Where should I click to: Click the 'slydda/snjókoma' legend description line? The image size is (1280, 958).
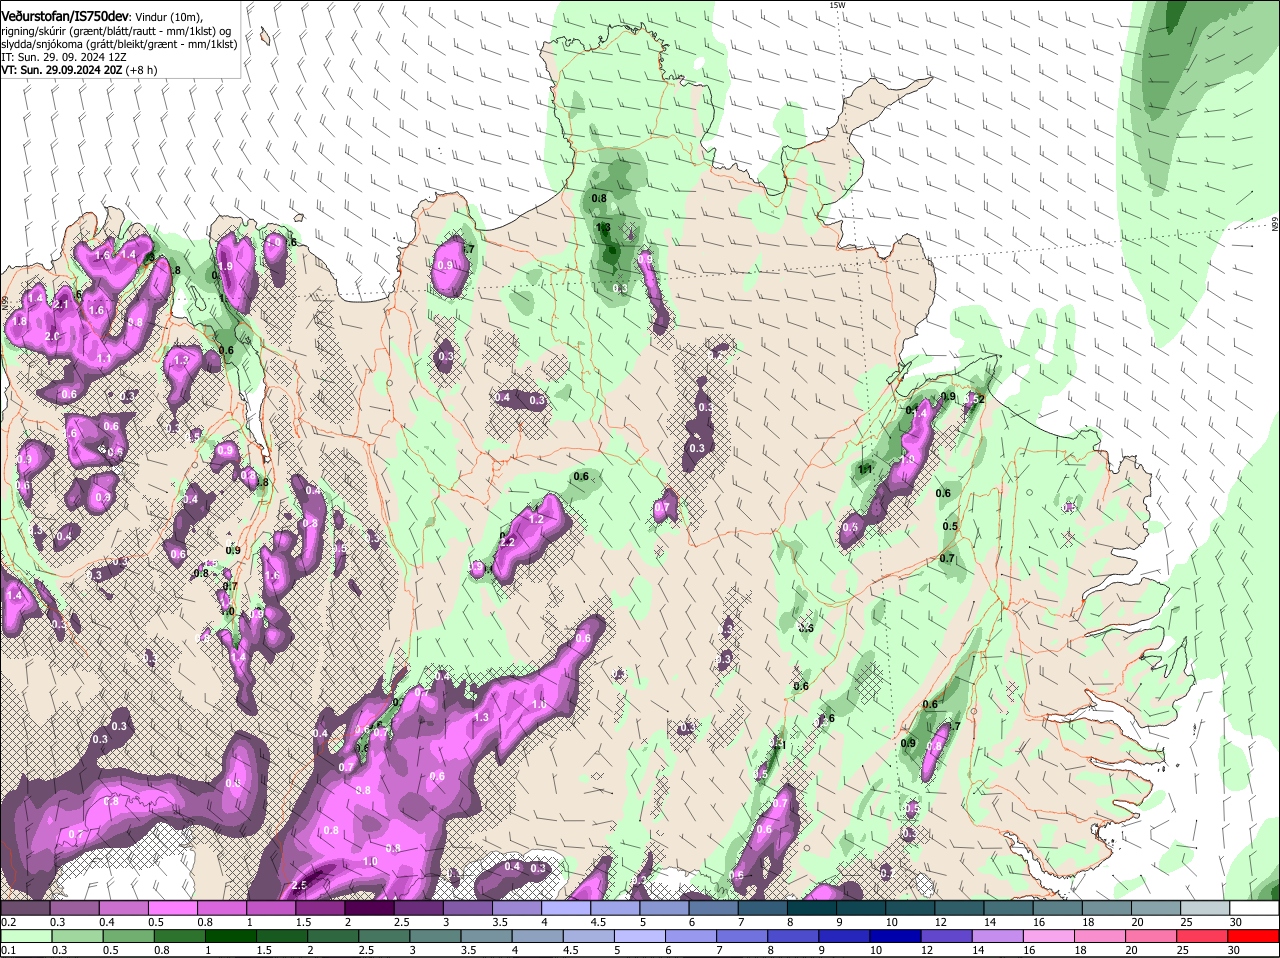coord(119,44)
